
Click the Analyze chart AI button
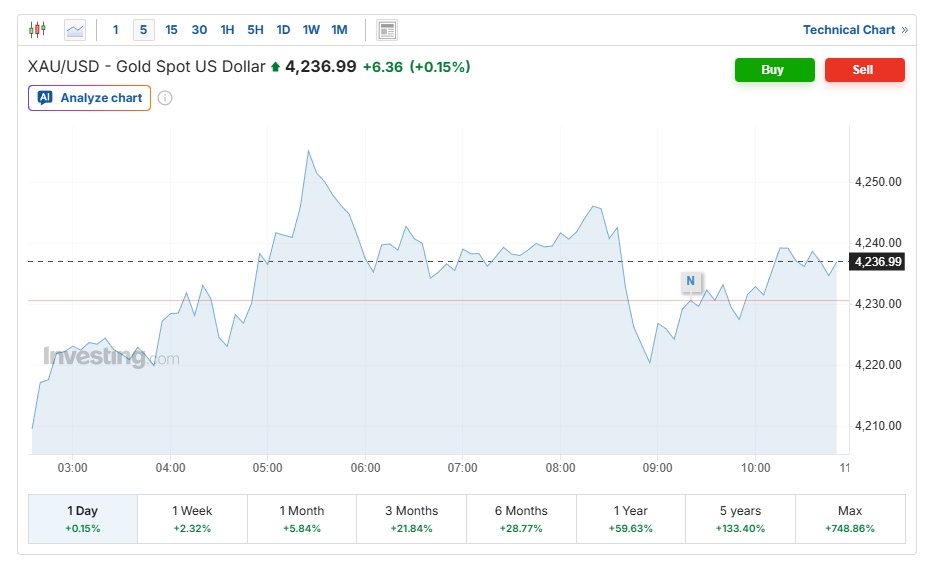pyautogui.click(x=90, y=98)
